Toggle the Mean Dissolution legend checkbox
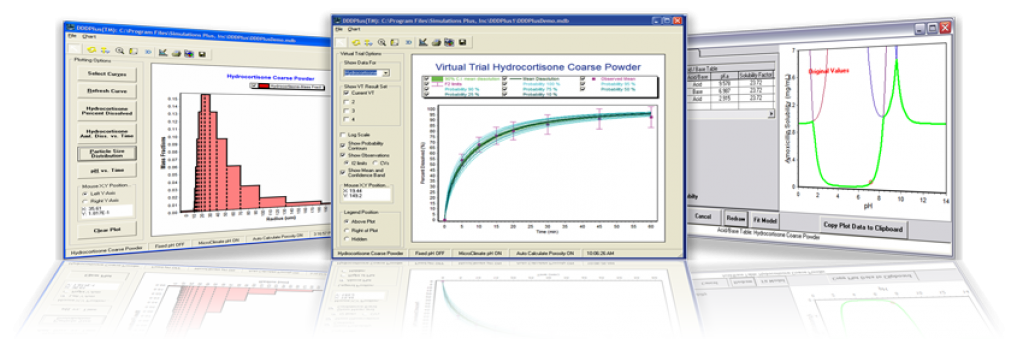This screenshot has height=362, width=1023. [x=505, y=78]
